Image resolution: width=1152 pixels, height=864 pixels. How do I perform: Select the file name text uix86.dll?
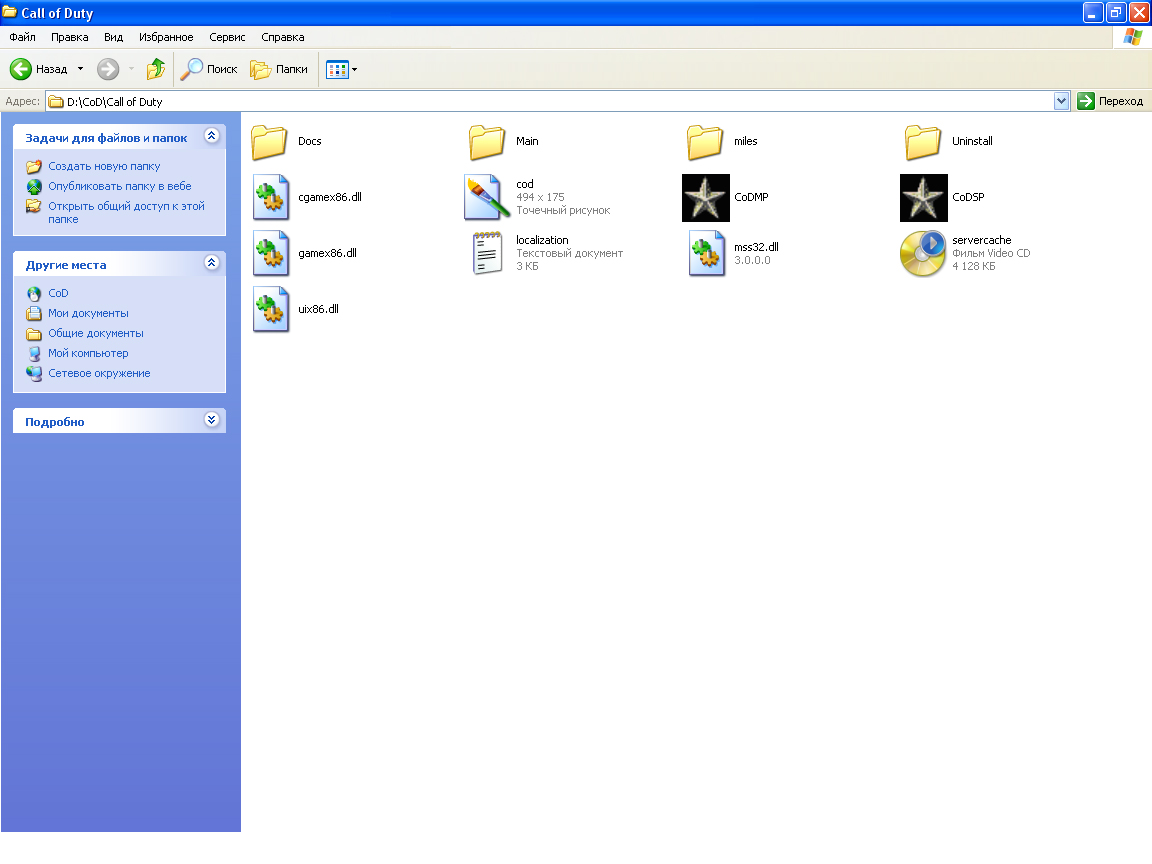(x=318, y=309)
